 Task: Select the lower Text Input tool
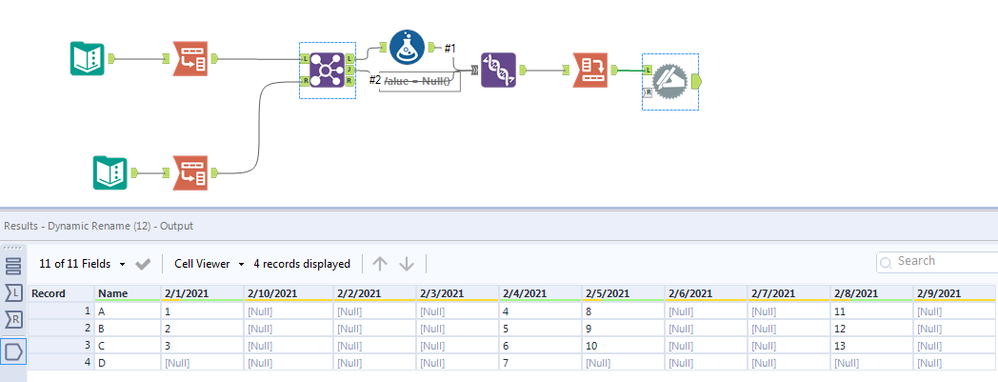110,173
